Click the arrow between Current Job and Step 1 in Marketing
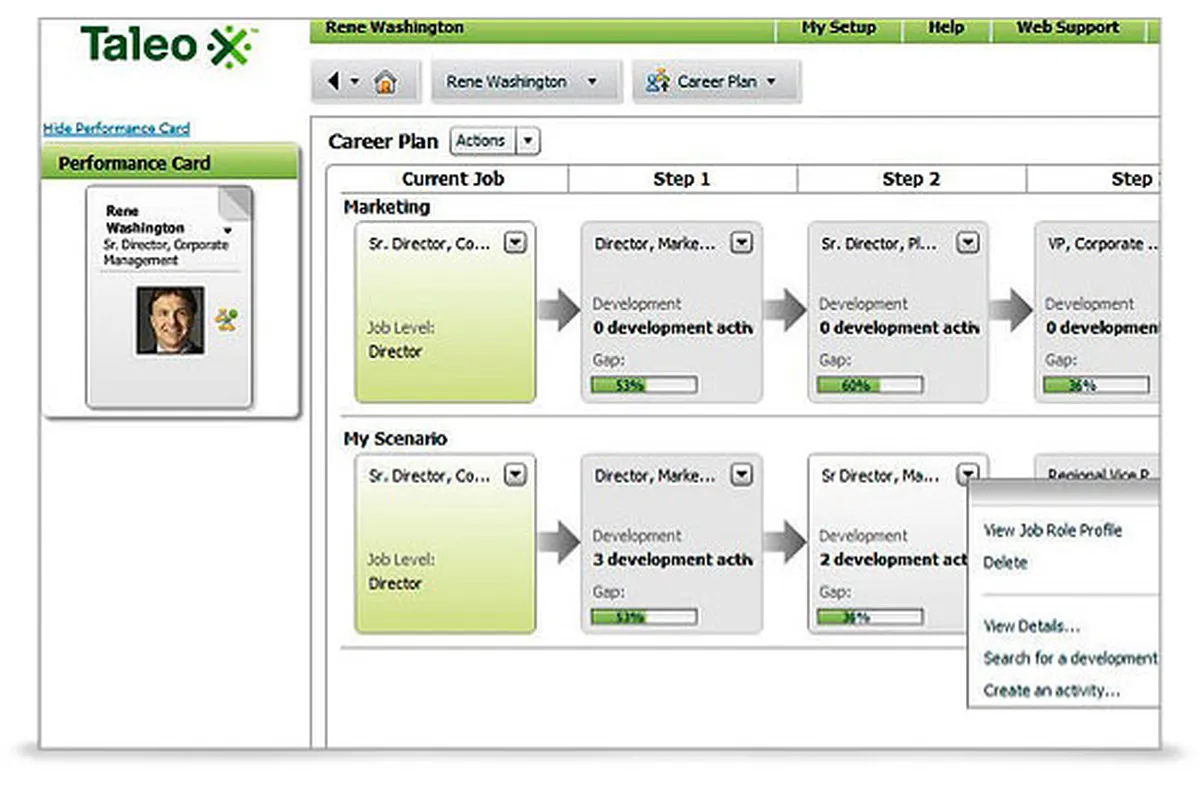The width and height of the screenshot is (1200, 801). pyautogui.click(x=558, y=310)
